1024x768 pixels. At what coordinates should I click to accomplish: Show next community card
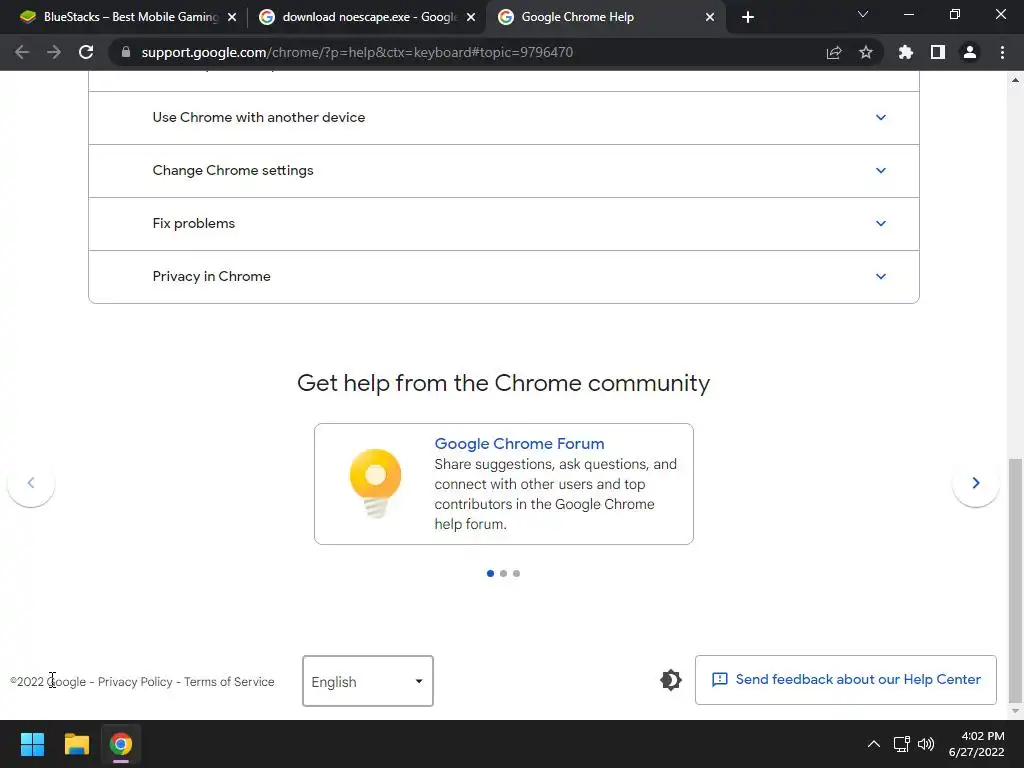[x=976, y=483]
